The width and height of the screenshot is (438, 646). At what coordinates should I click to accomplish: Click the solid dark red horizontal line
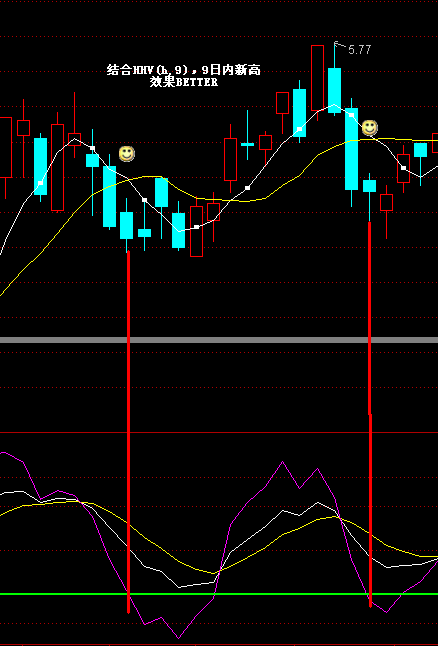(x=219, y=433)
